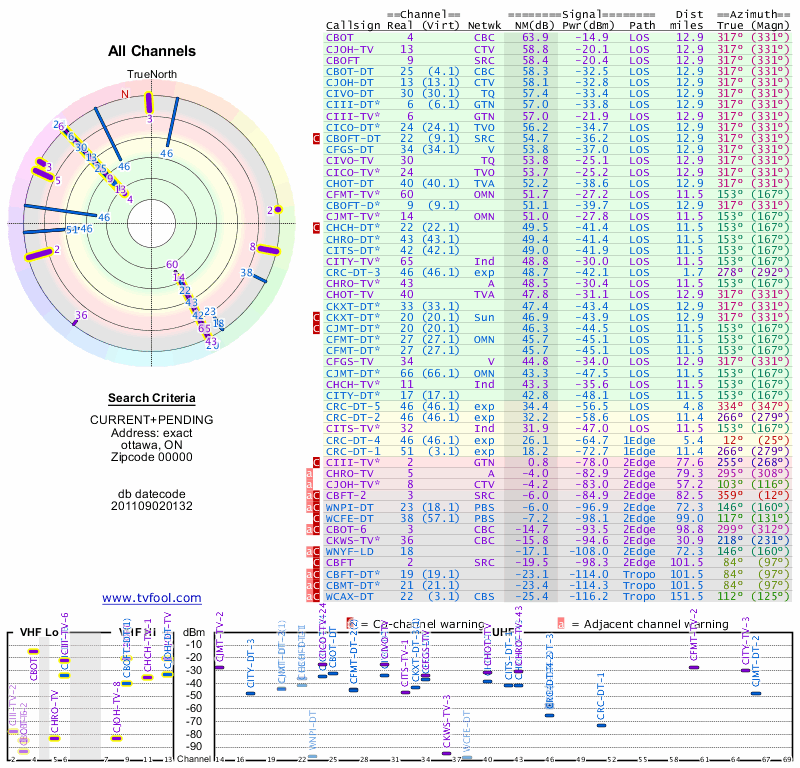
Task: Select the WNPI-DT callsign in the table
Action: click(x=350, y=507)
